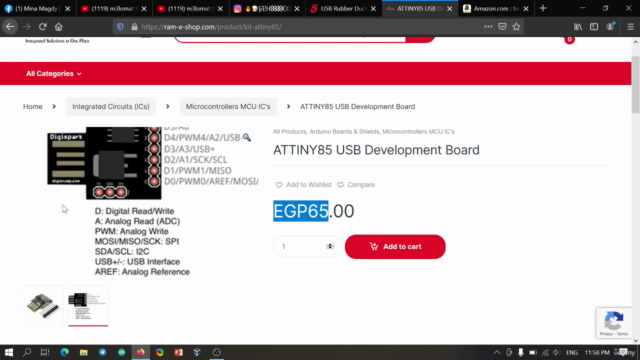Open a new browser tab
640x360 pixels.
(x=543, y=8)
